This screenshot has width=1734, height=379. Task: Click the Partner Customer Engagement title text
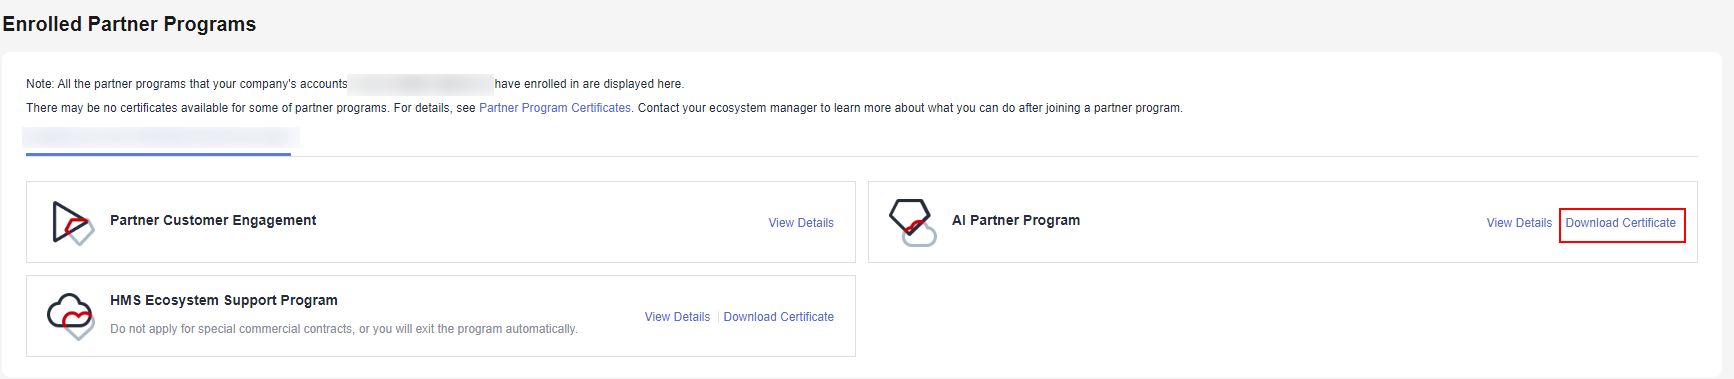pyautogui.click(x=213, y=220)
